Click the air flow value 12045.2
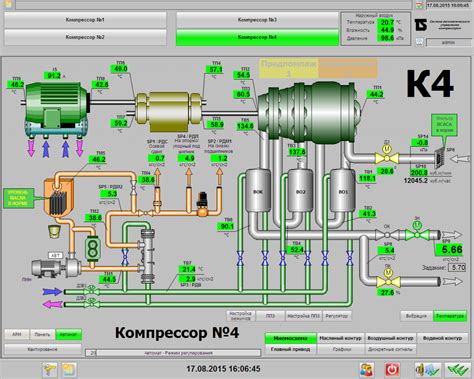Screen dimensions: 474x379 [415, 181]
